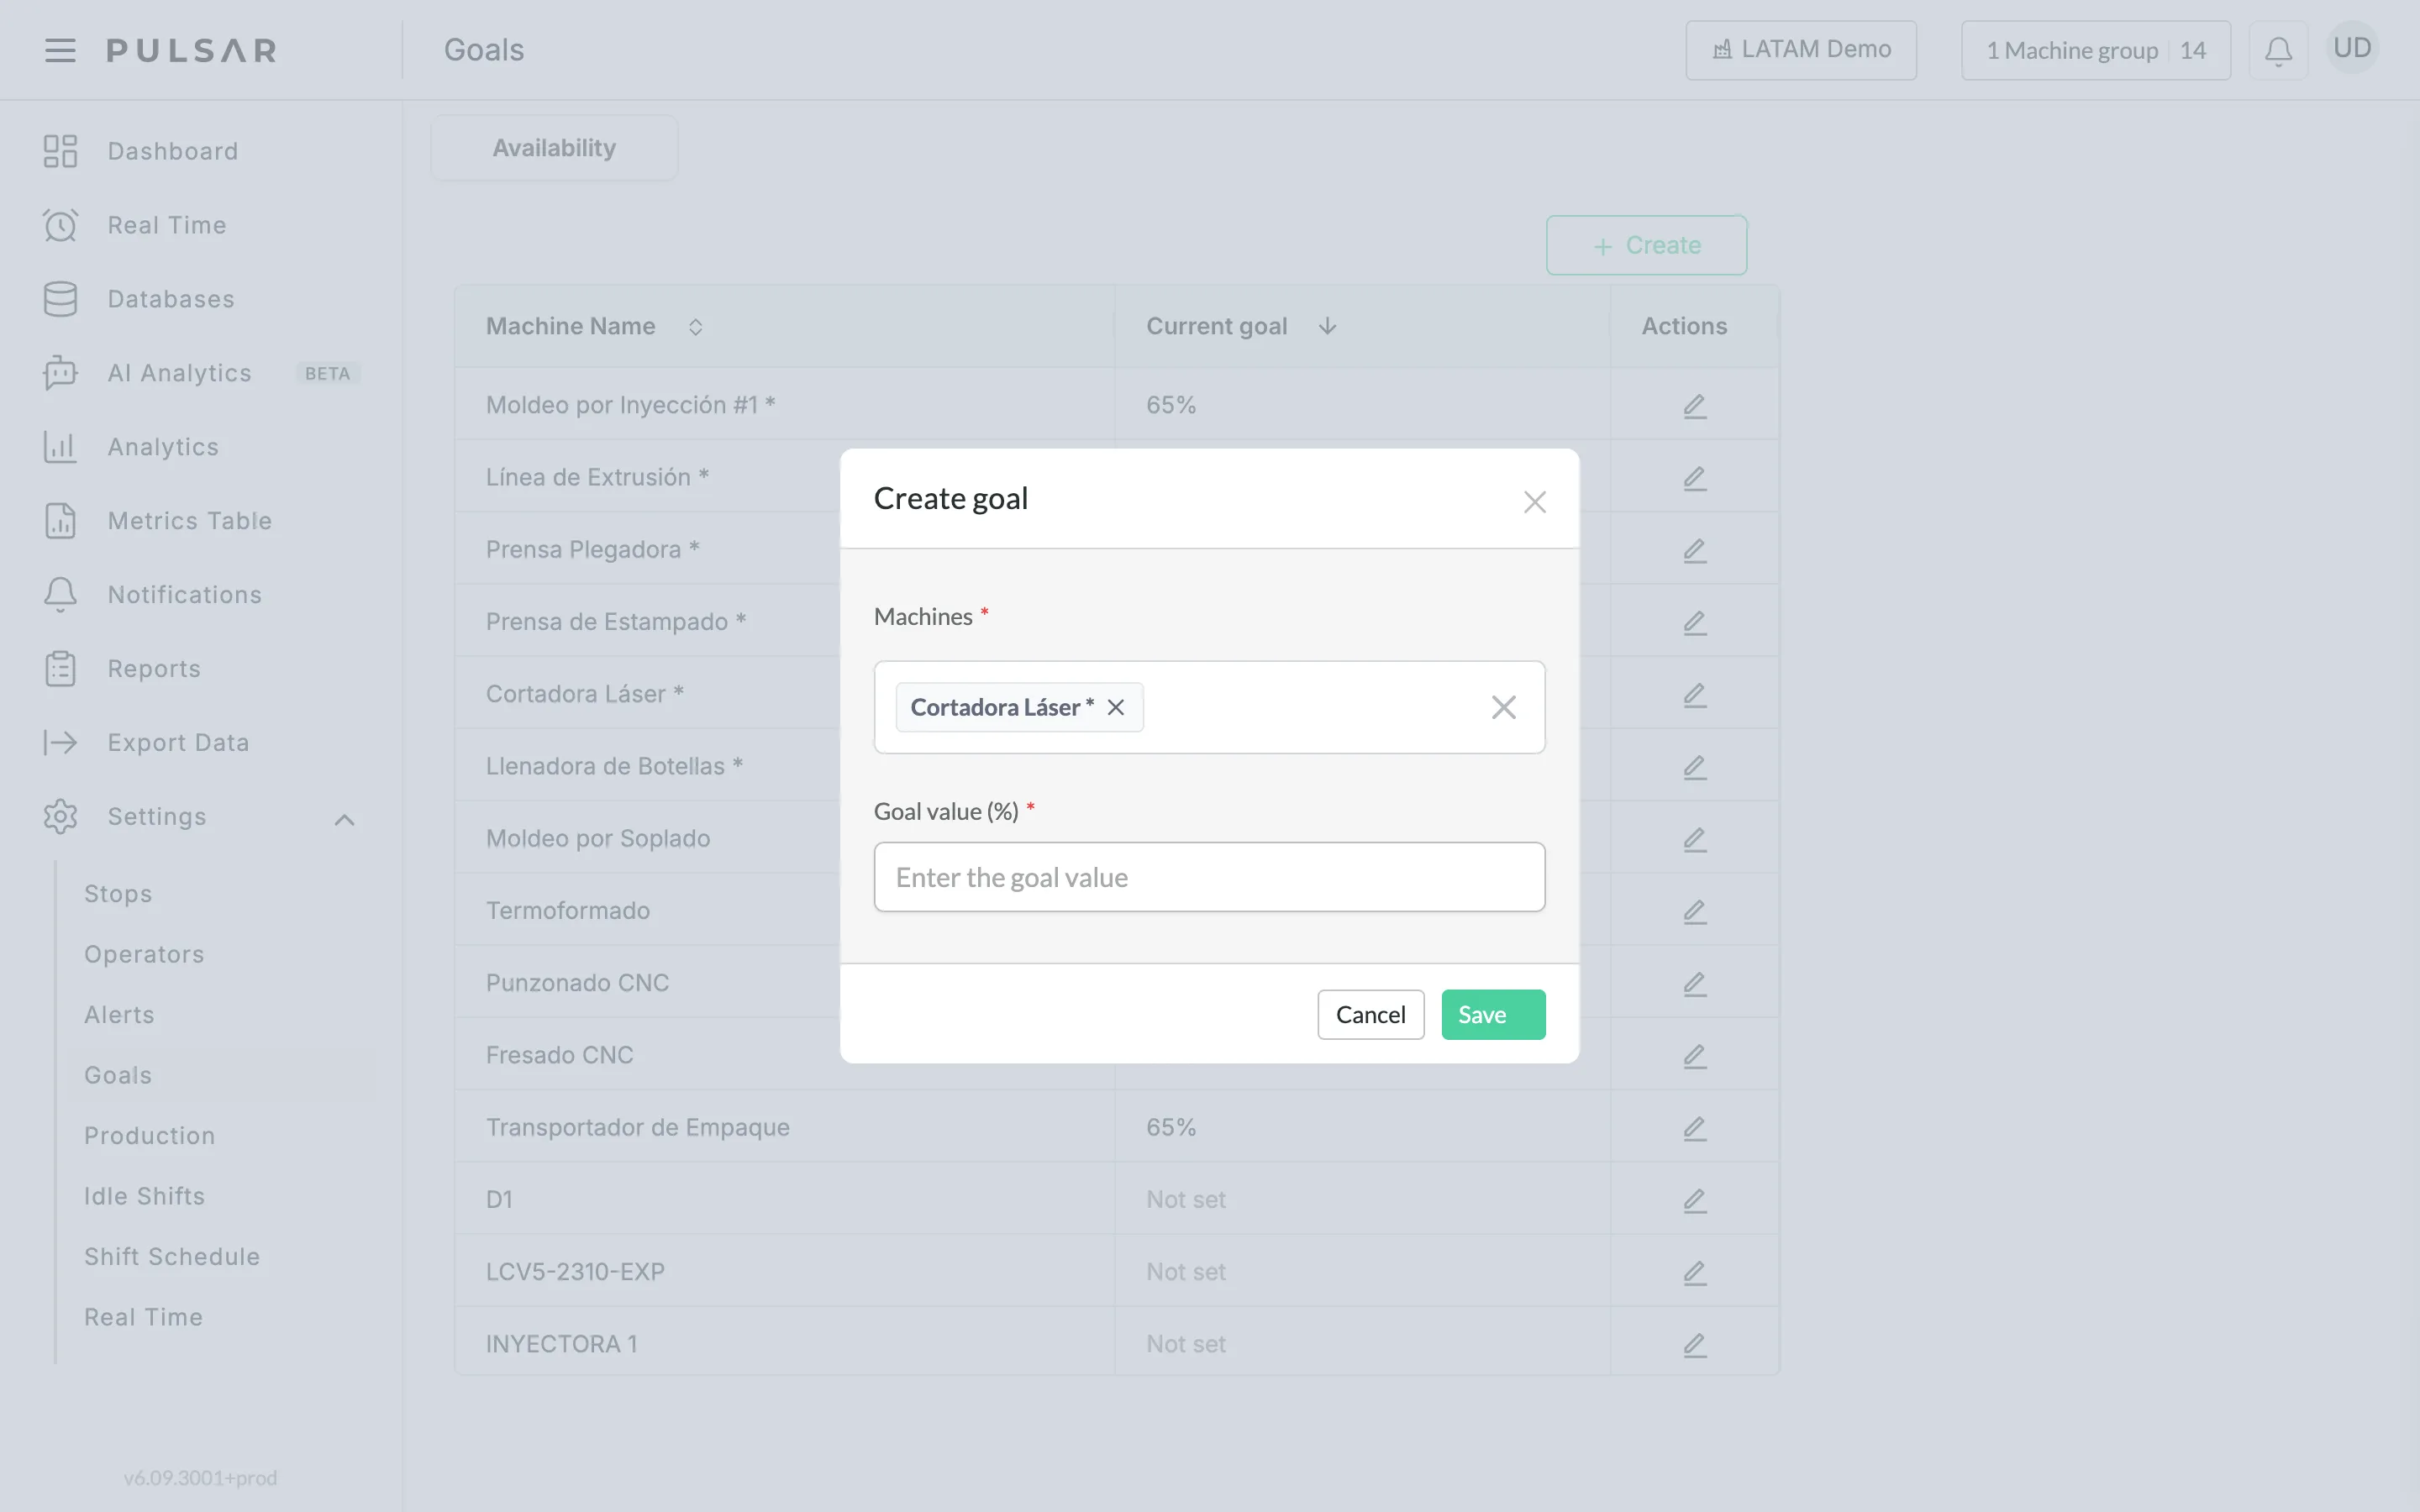Image resolution: width=2420 pixels, height=1512 pixels.
Task: Collapse the Settings section
Action: pos(344,819)
